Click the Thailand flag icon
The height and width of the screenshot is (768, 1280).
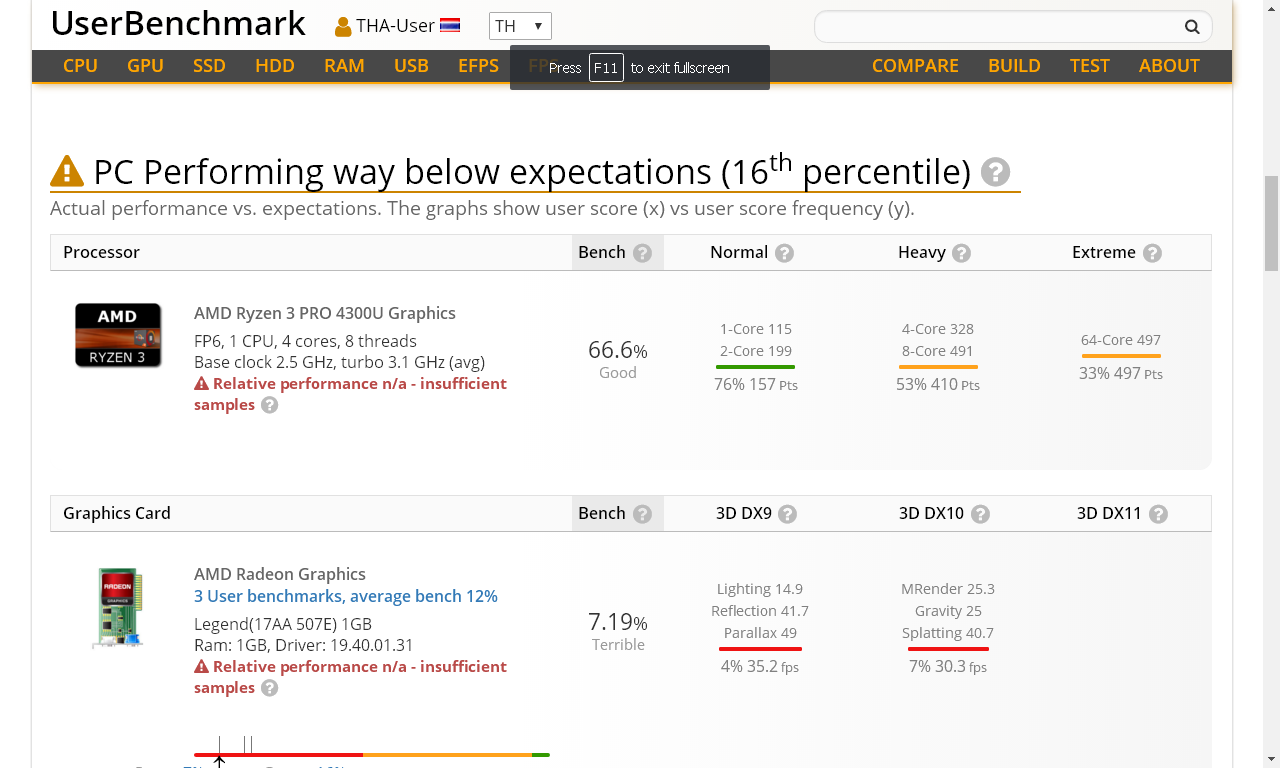pos(450,26)
